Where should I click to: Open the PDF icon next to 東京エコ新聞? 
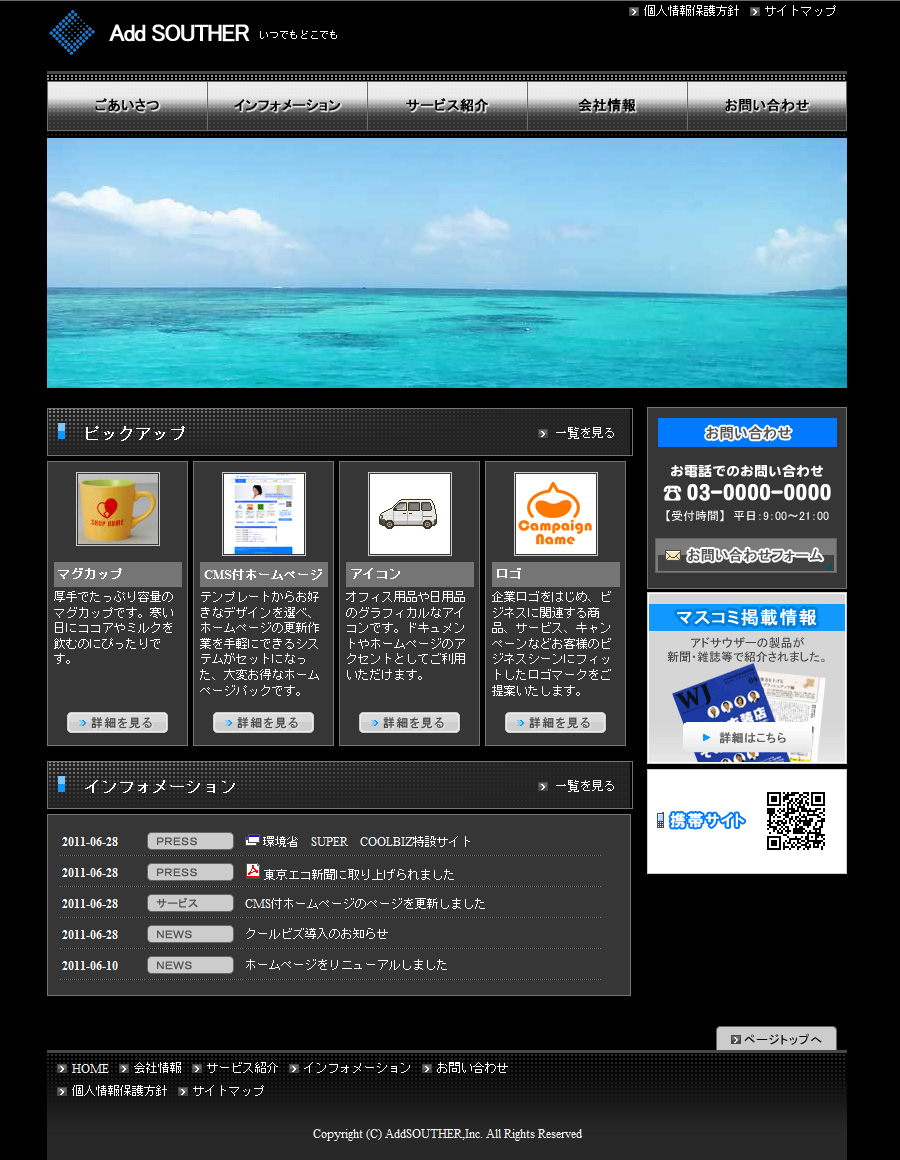point(252,871)
